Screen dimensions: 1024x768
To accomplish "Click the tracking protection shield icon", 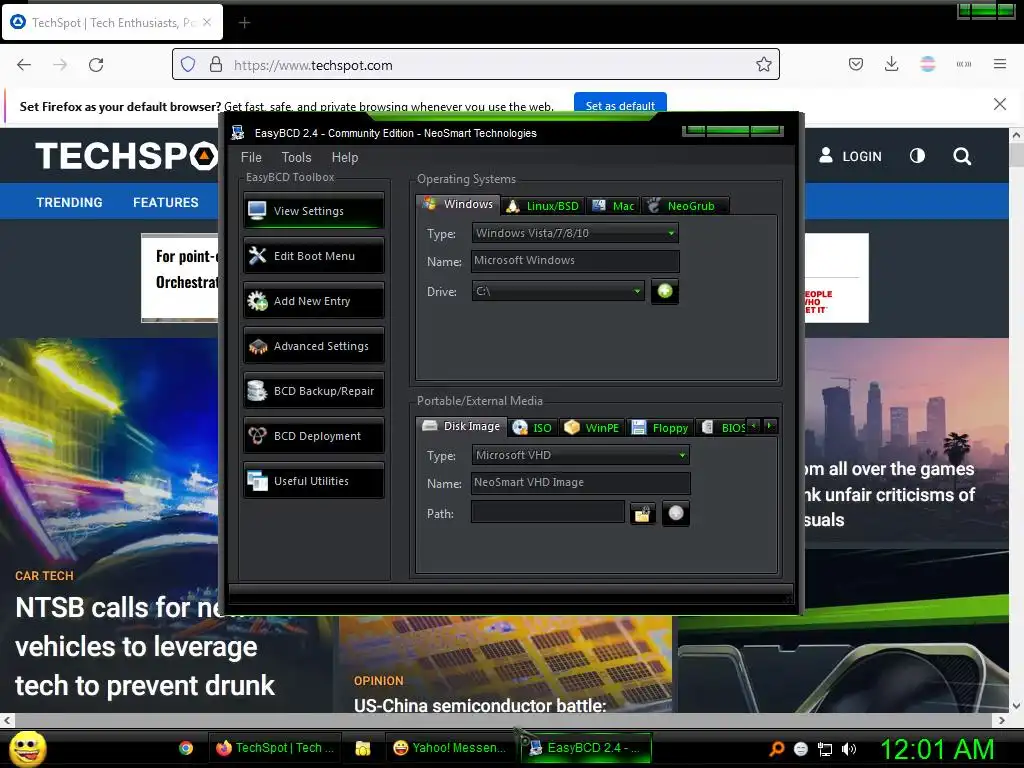I will tap(188, 65).
